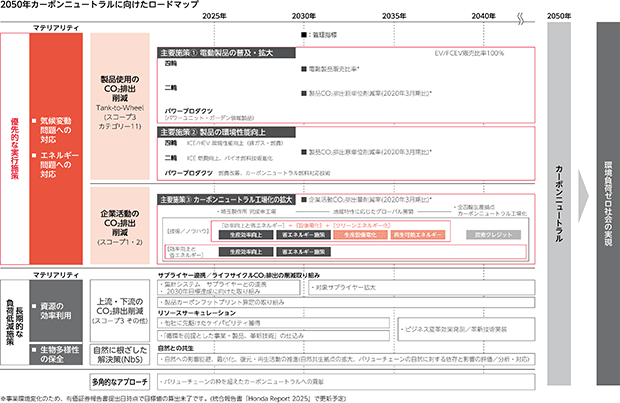Screen dimensions: 620x403
Task: Click the 'リソースサーキュレーション' heading
Action: pyautogui.click(x=197, y=313)
